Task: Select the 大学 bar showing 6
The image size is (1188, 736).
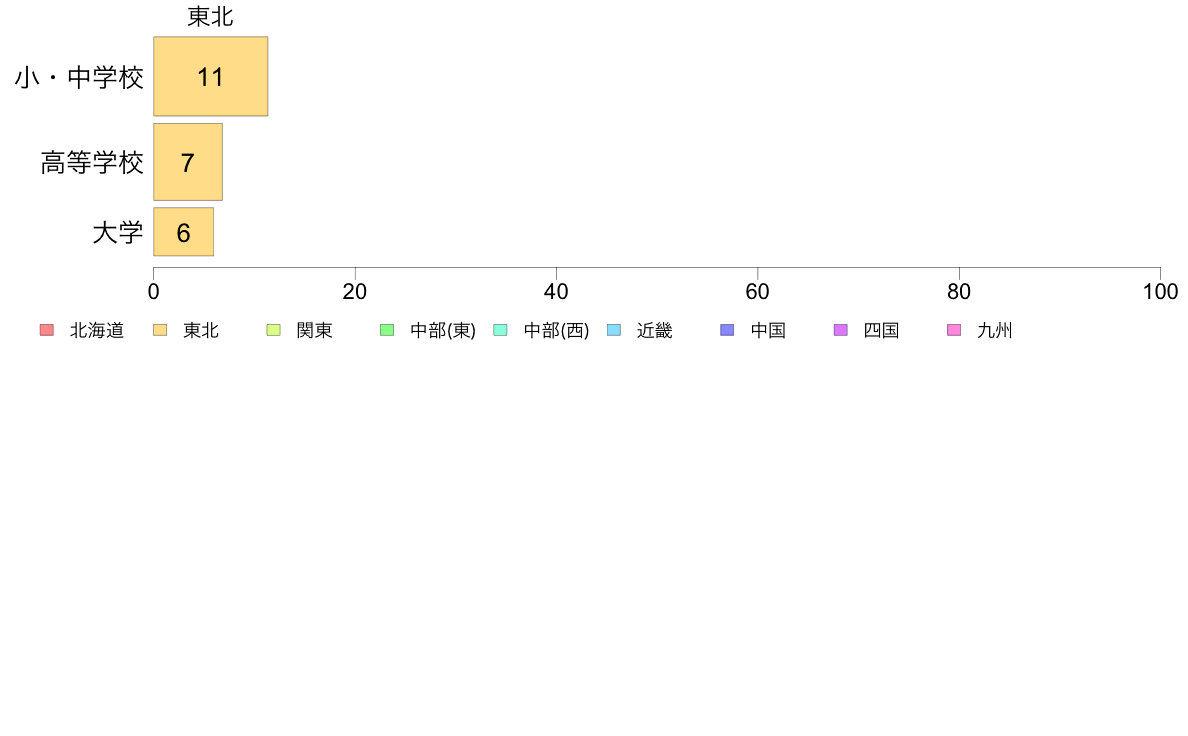Action: pyautogui.click(x=183, y=232)
